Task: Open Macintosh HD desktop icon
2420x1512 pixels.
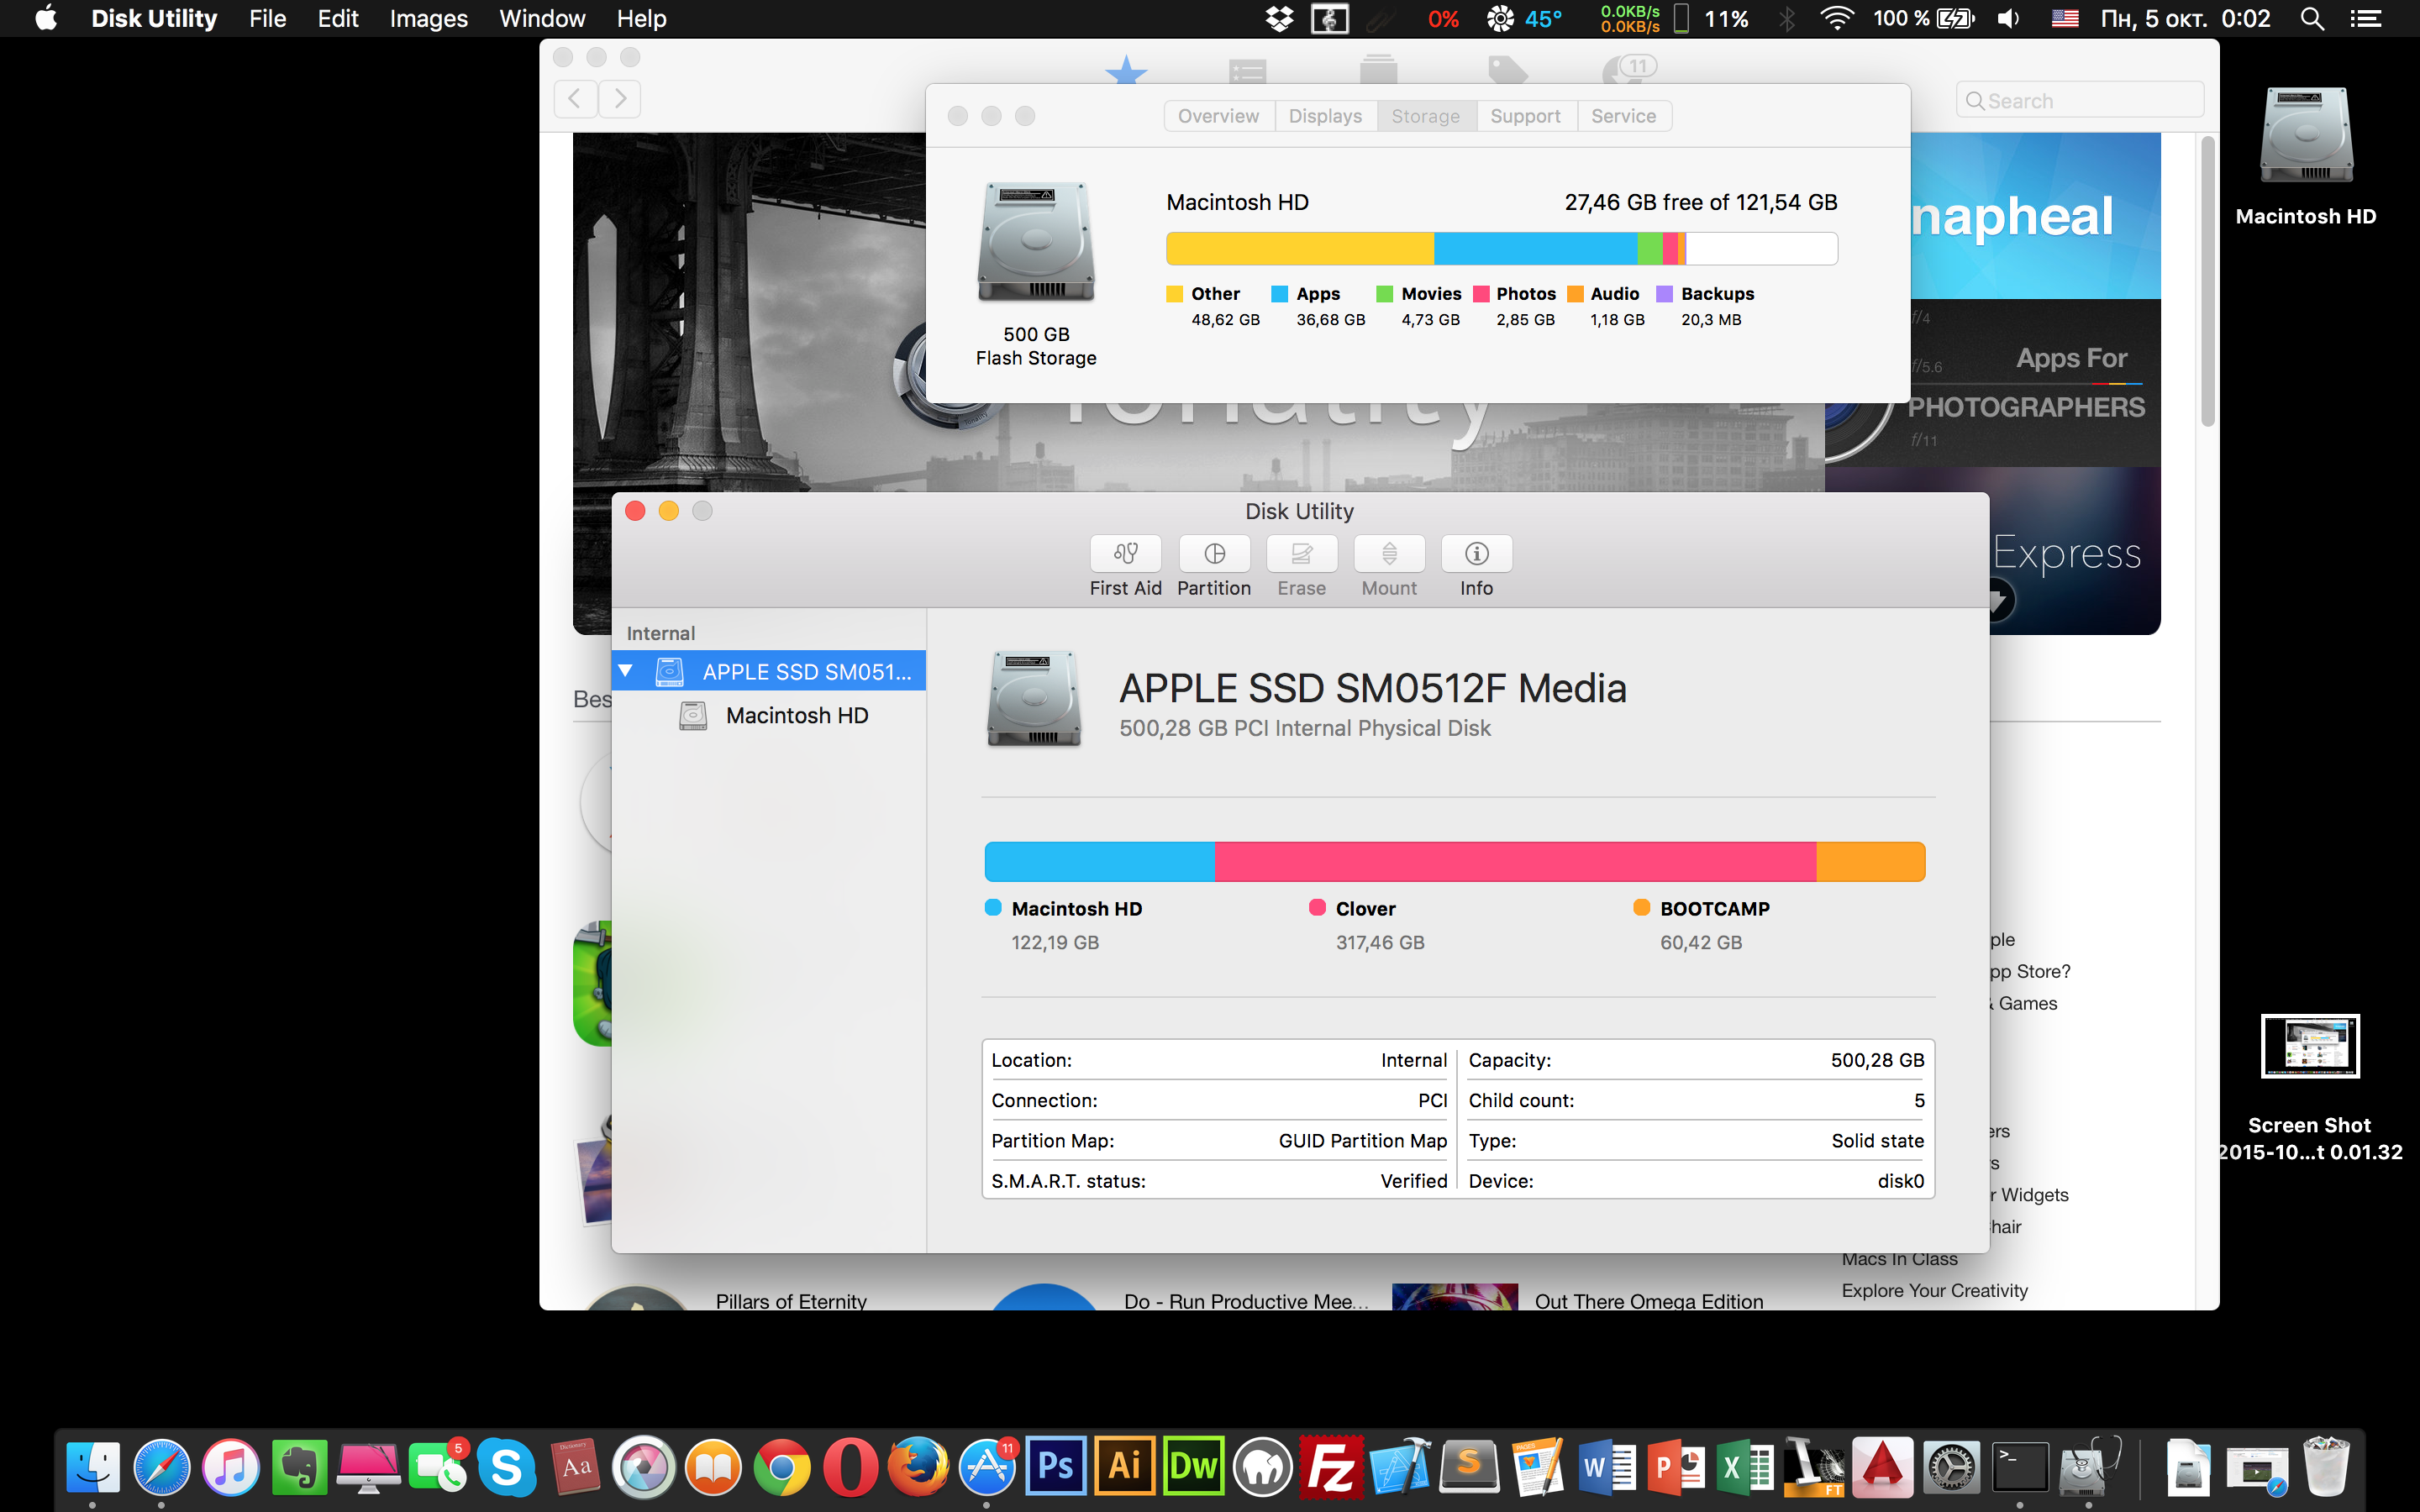Action: click(2306, 136)
